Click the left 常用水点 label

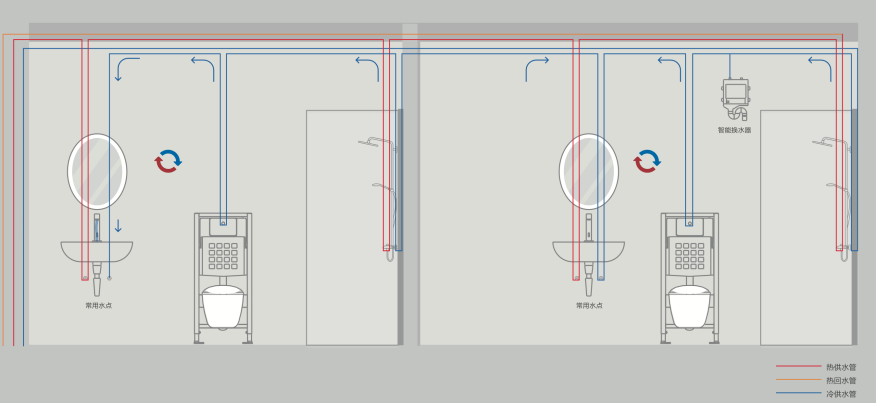(98, 305)
